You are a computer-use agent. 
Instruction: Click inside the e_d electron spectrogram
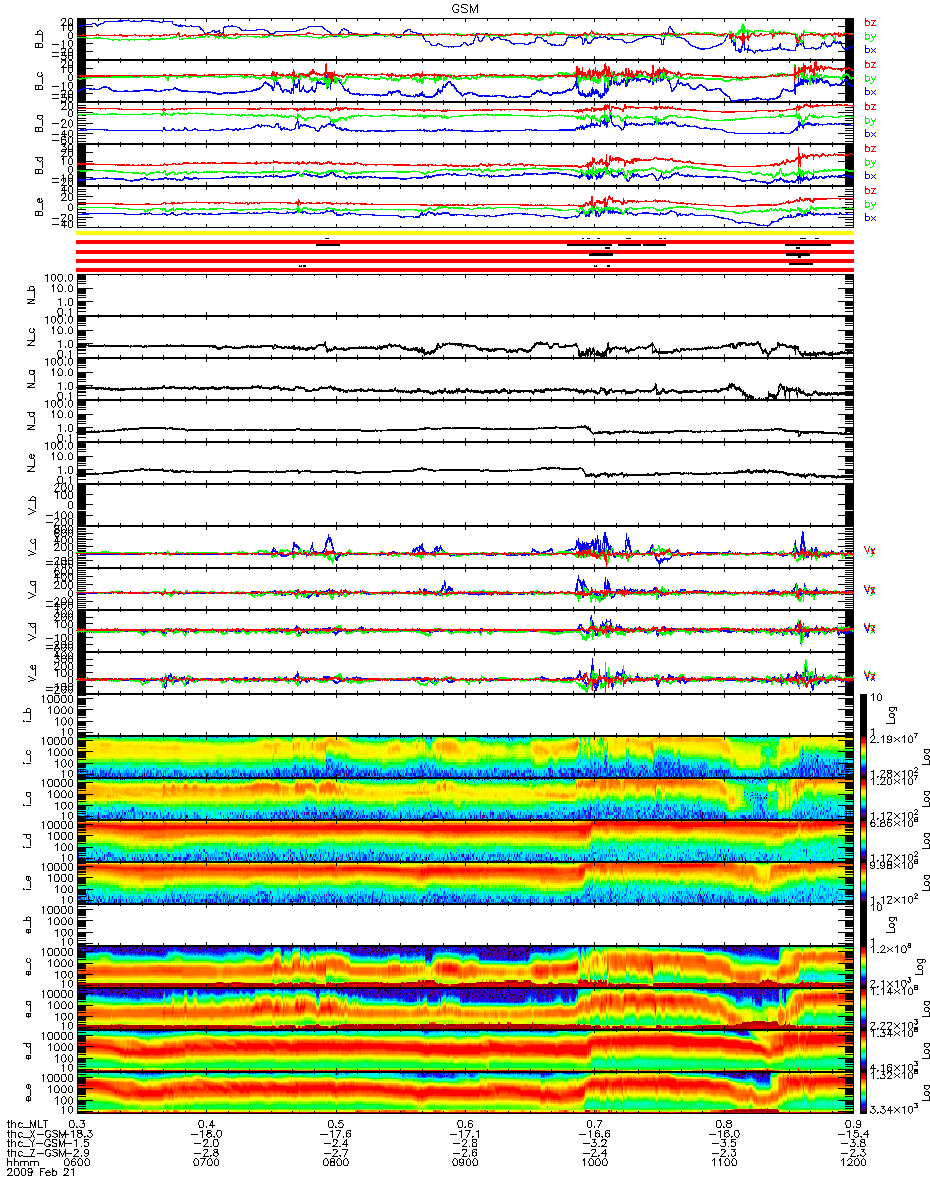465,1050
